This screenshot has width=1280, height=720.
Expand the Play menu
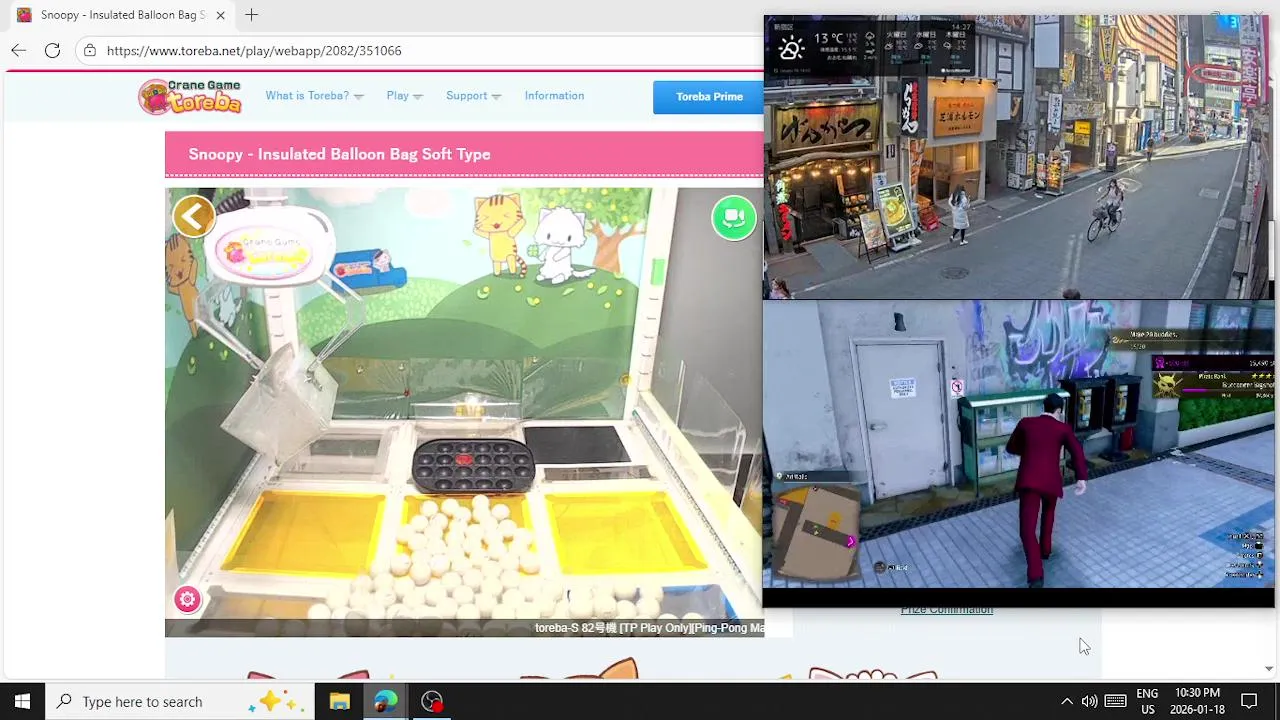pyautogui.click(x=404, y=96)
